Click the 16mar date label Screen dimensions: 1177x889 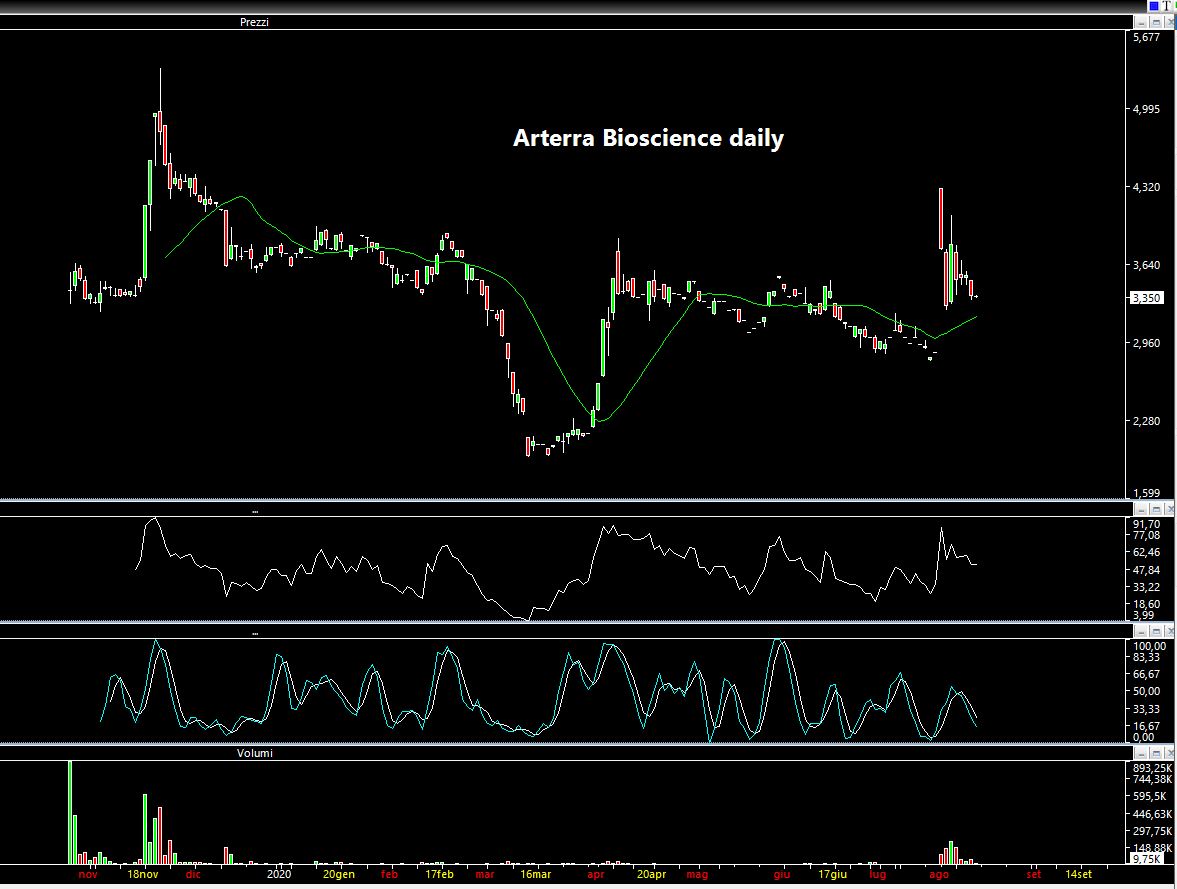coord(535,875)
